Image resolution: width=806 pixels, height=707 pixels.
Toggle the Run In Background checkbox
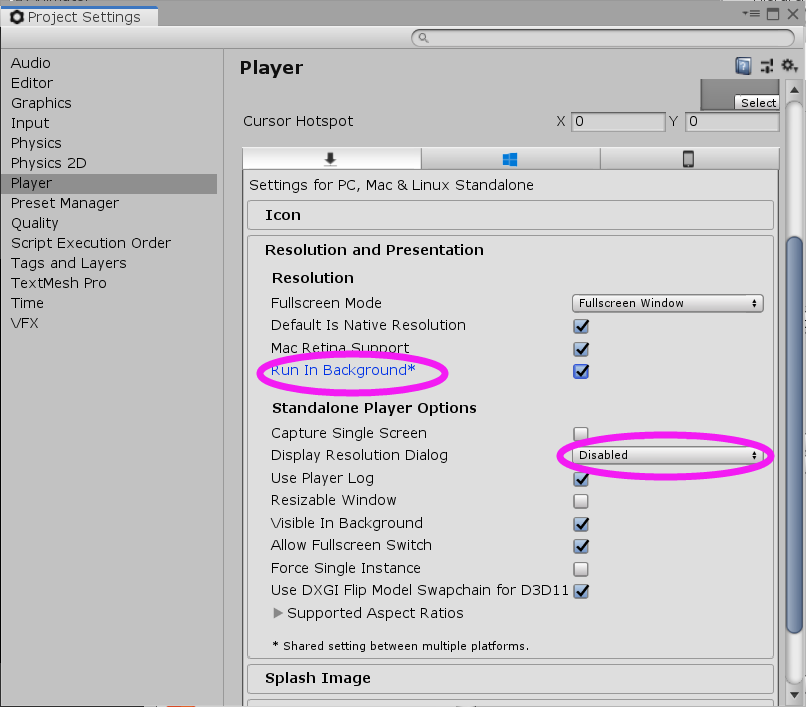[581, 371]
